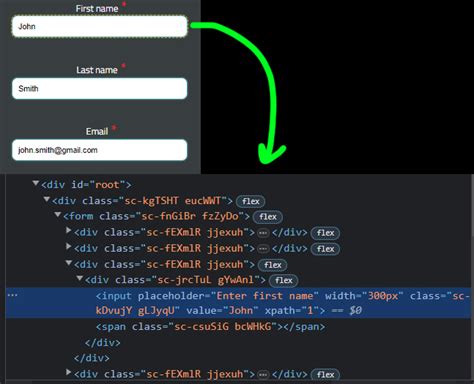Collapse the expanded sc-fEXmlR jjexuh div
Viewport: 474px width, 384px height.
(x=69, y=263)
